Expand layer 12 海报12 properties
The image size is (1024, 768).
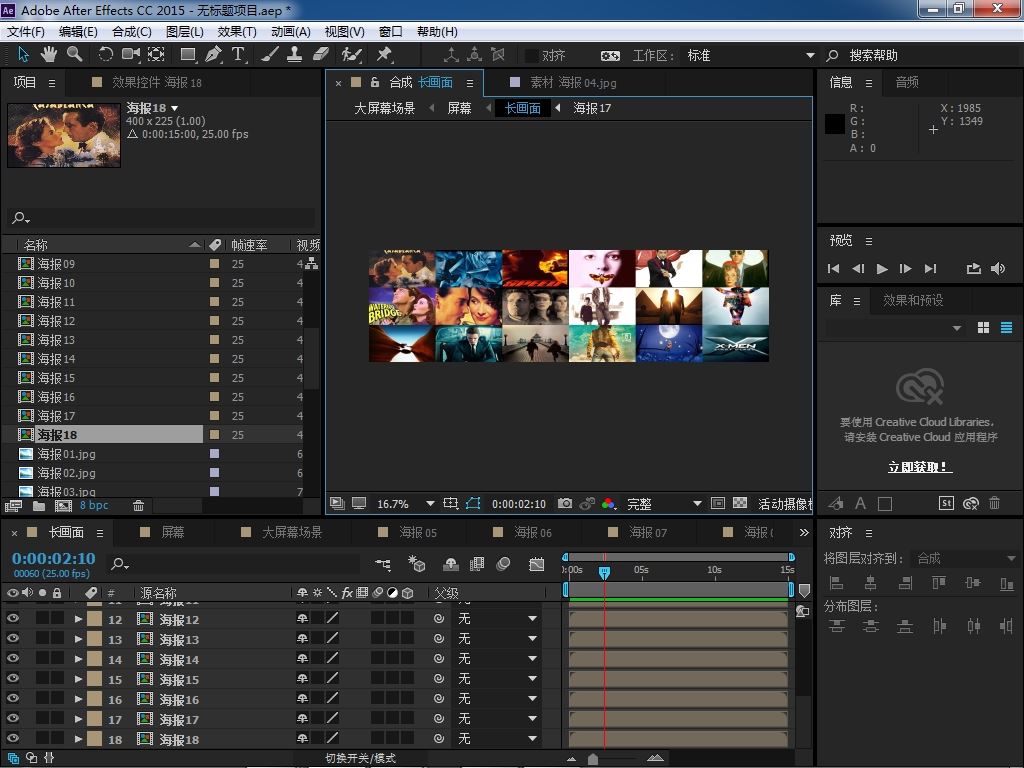pos(78,618)
